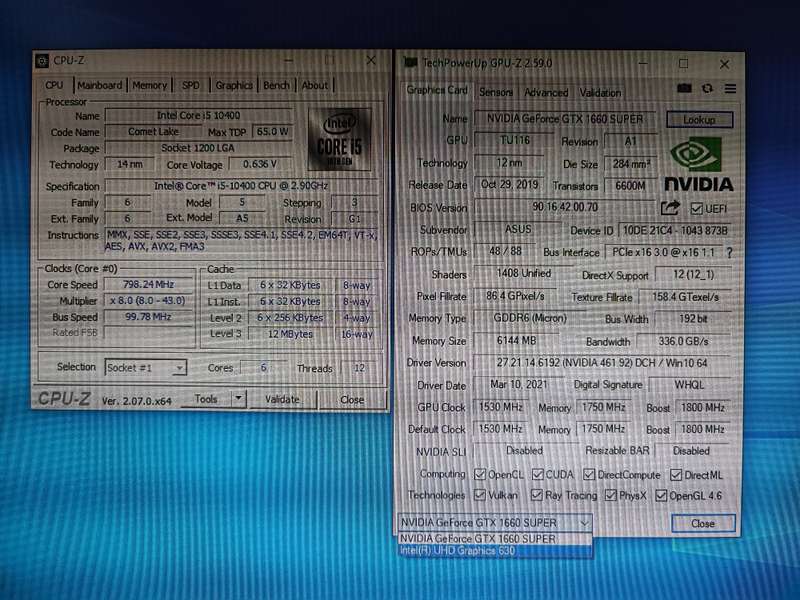Screen dimensions: 800x600
Task: Click the NVIDIA logo in GPU-Z
Action: (x=698, y=164)
